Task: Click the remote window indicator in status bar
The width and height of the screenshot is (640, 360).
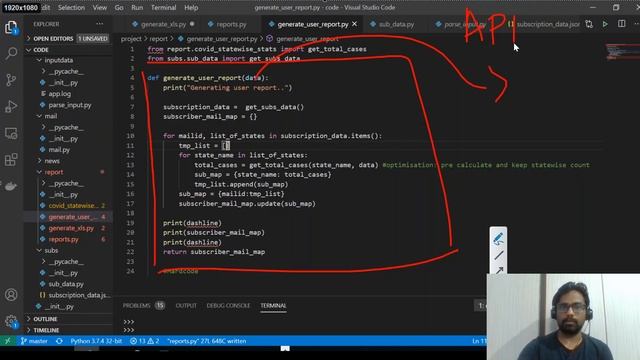Action: pyautogui.click(x=7, y=341)
